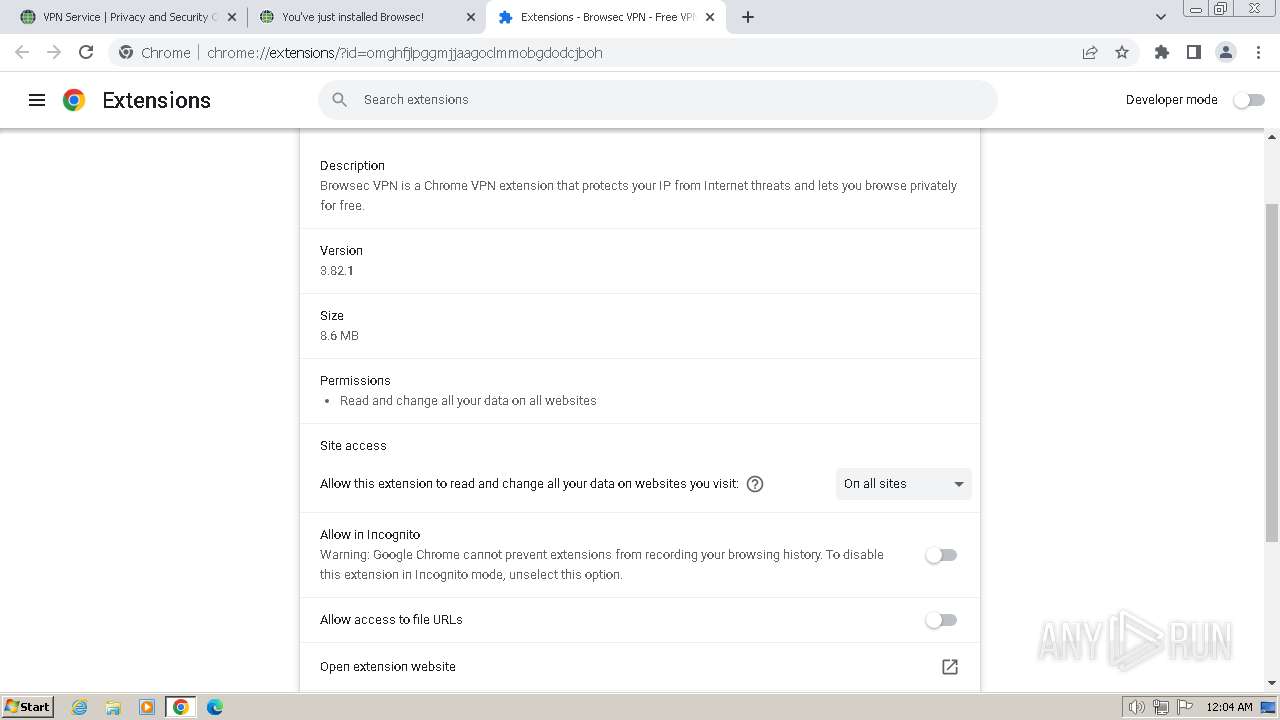Bookmark this tab with the star icon
The width and height of the screenshot is (1280, 720).
[x=1122, y=53]
